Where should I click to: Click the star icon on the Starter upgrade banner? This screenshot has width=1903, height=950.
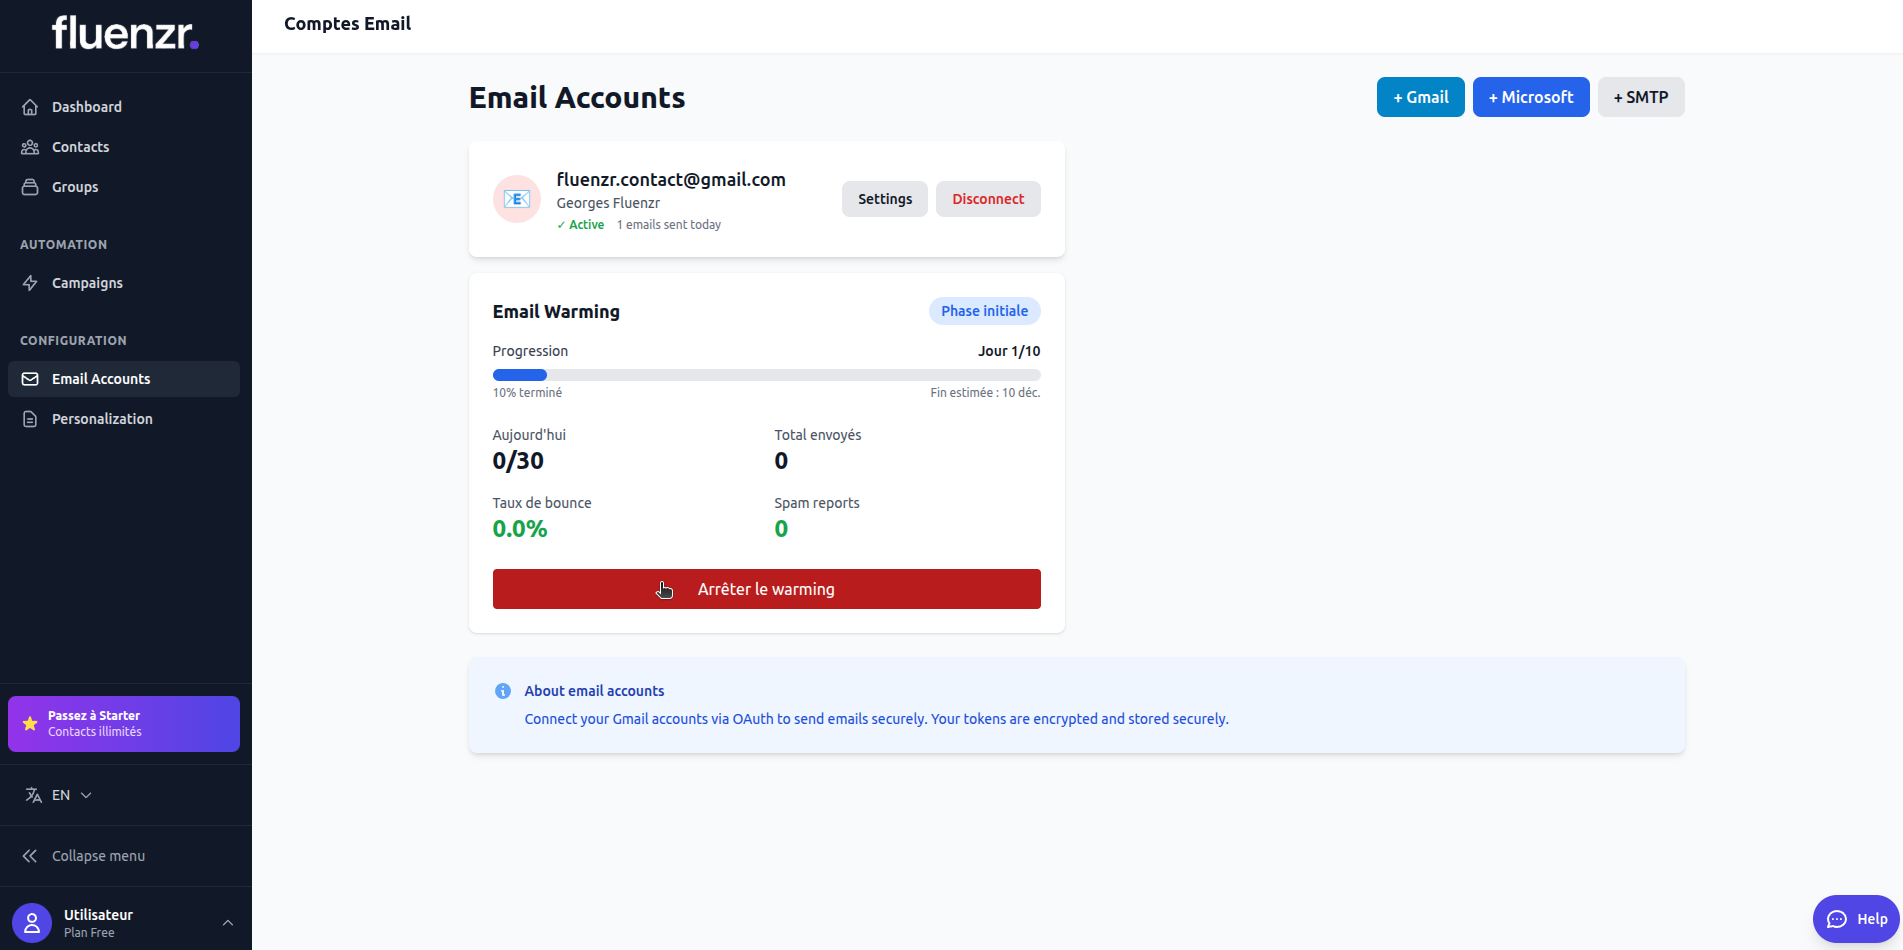click(x=29, y=723)
